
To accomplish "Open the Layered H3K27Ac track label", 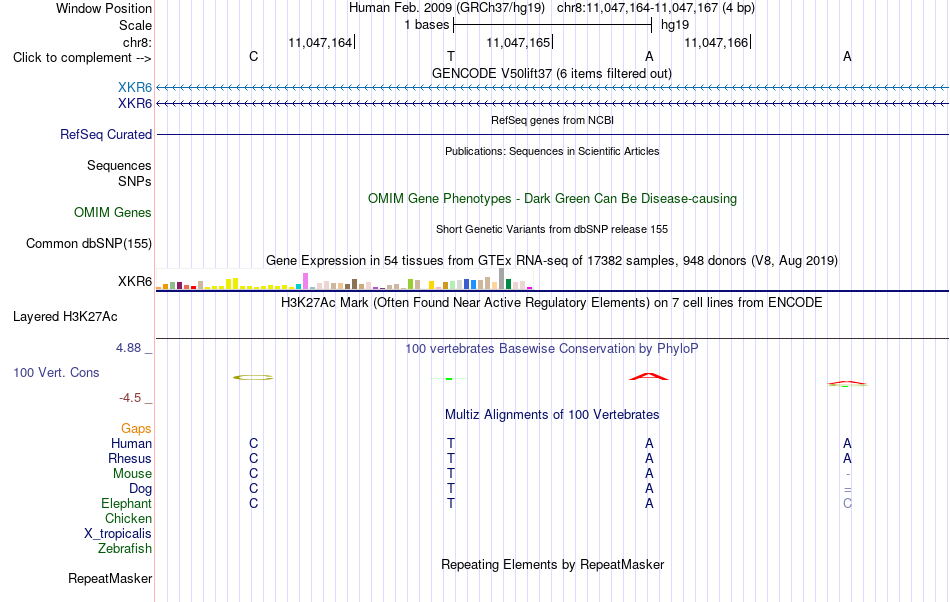I will click(x=65, y=317).
